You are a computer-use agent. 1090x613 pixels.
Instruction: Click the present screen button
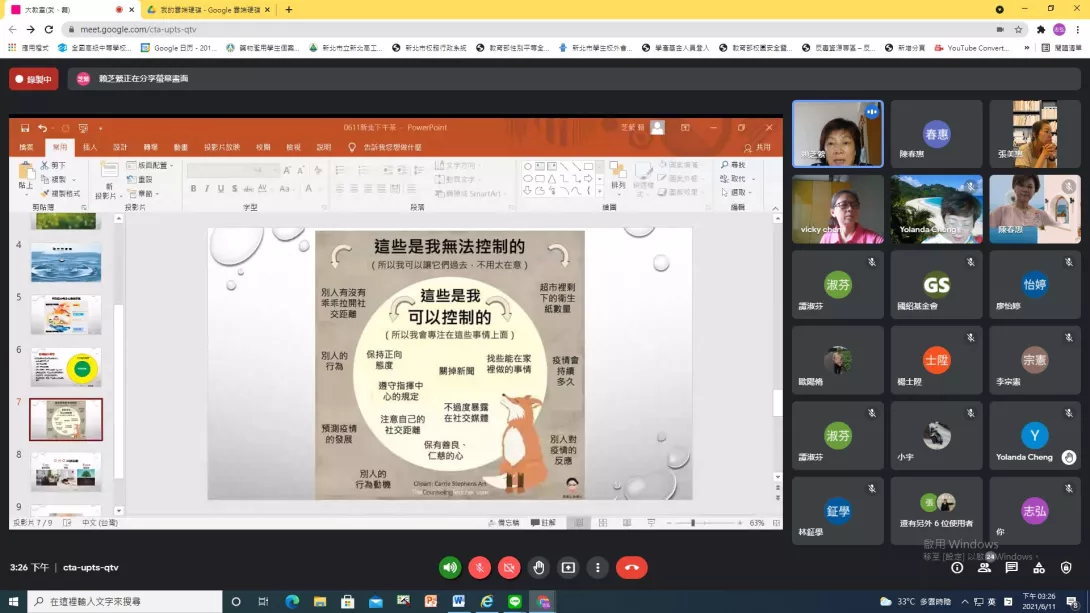(568, 568)
